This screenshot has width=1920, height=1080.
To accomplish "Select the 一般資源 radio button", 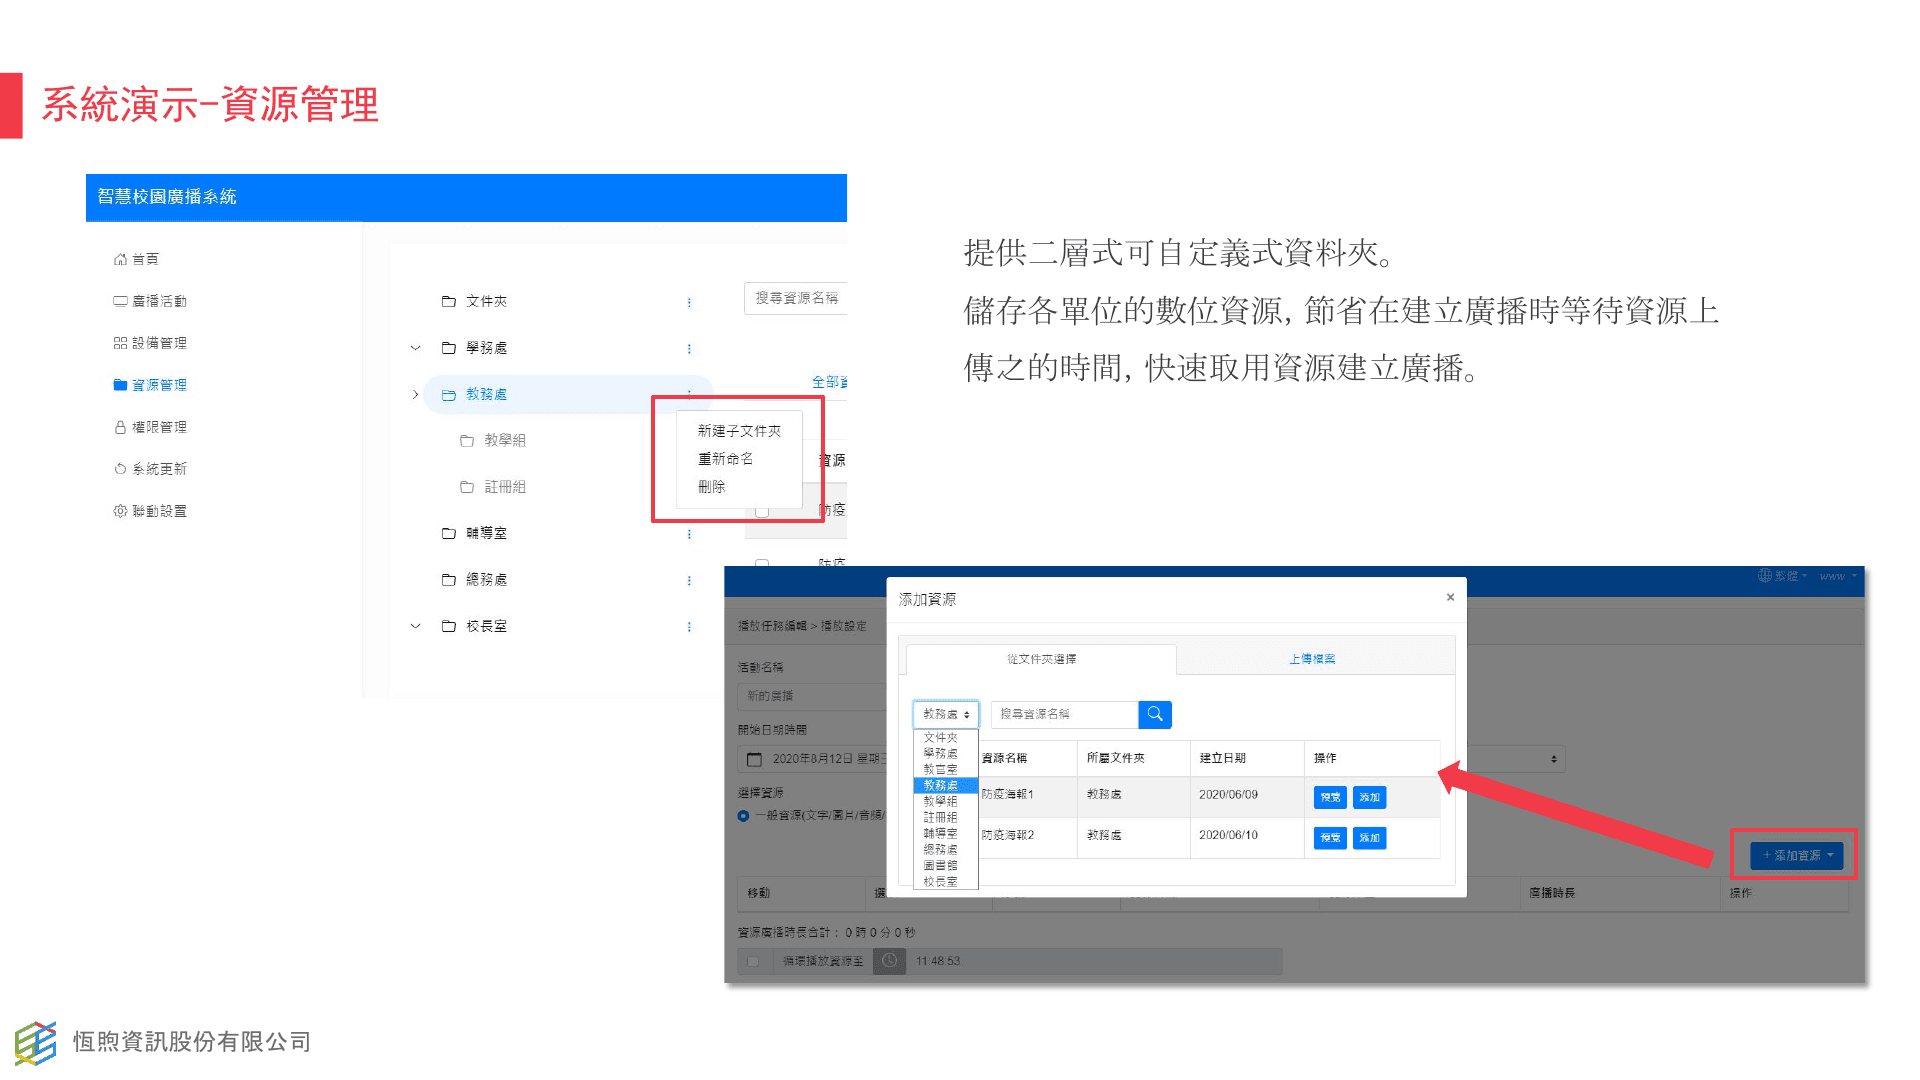I will tap(743, 816).
